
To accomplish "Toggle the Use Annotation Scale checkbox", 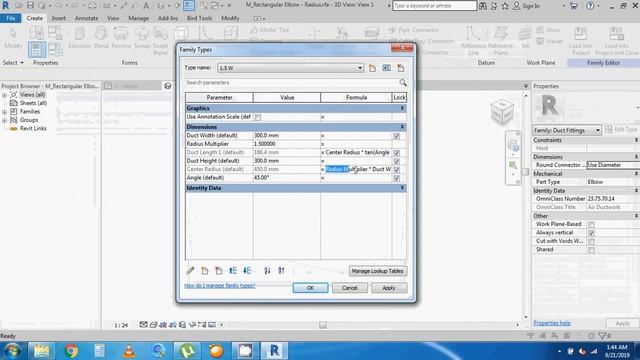I will pyautogui.click(x=258, y=117).
